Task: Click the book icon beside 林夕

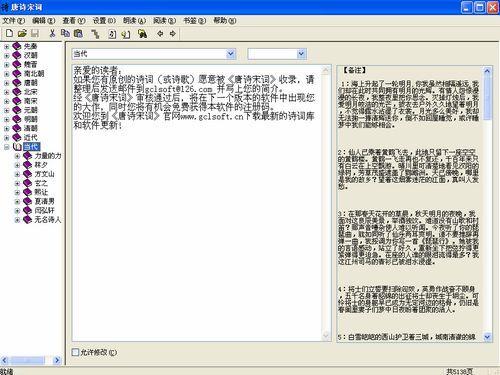Action: pyautogui.click(x=27, y=165)
